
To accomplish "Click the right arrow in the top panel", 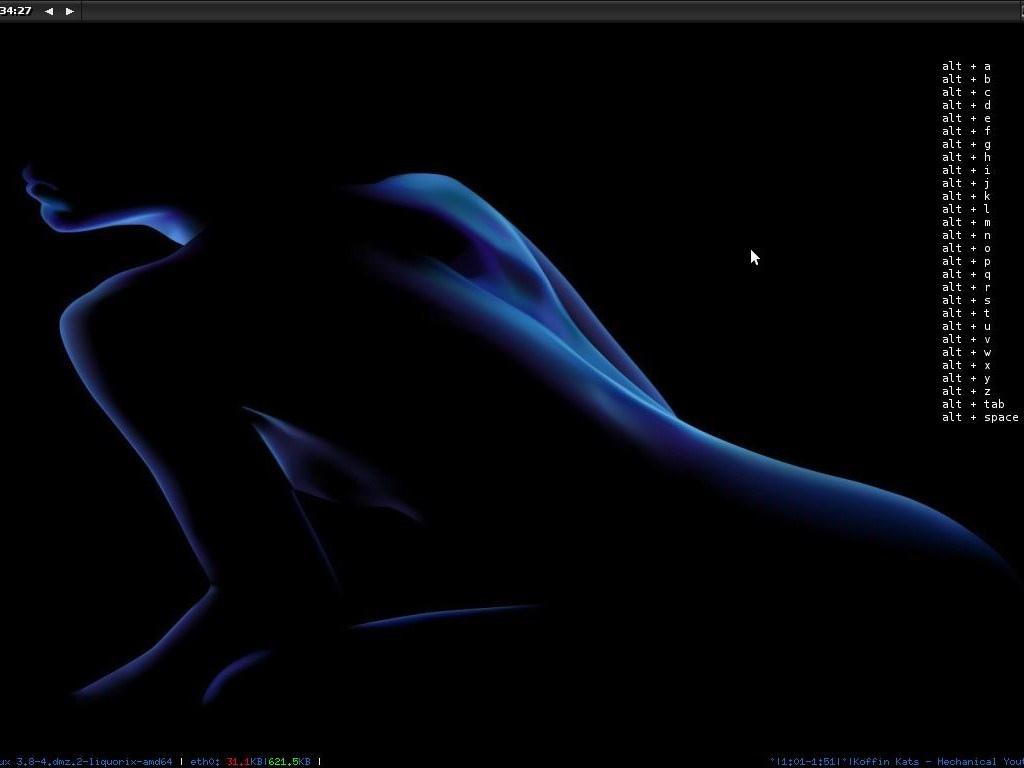I will [x=69, y=11].
